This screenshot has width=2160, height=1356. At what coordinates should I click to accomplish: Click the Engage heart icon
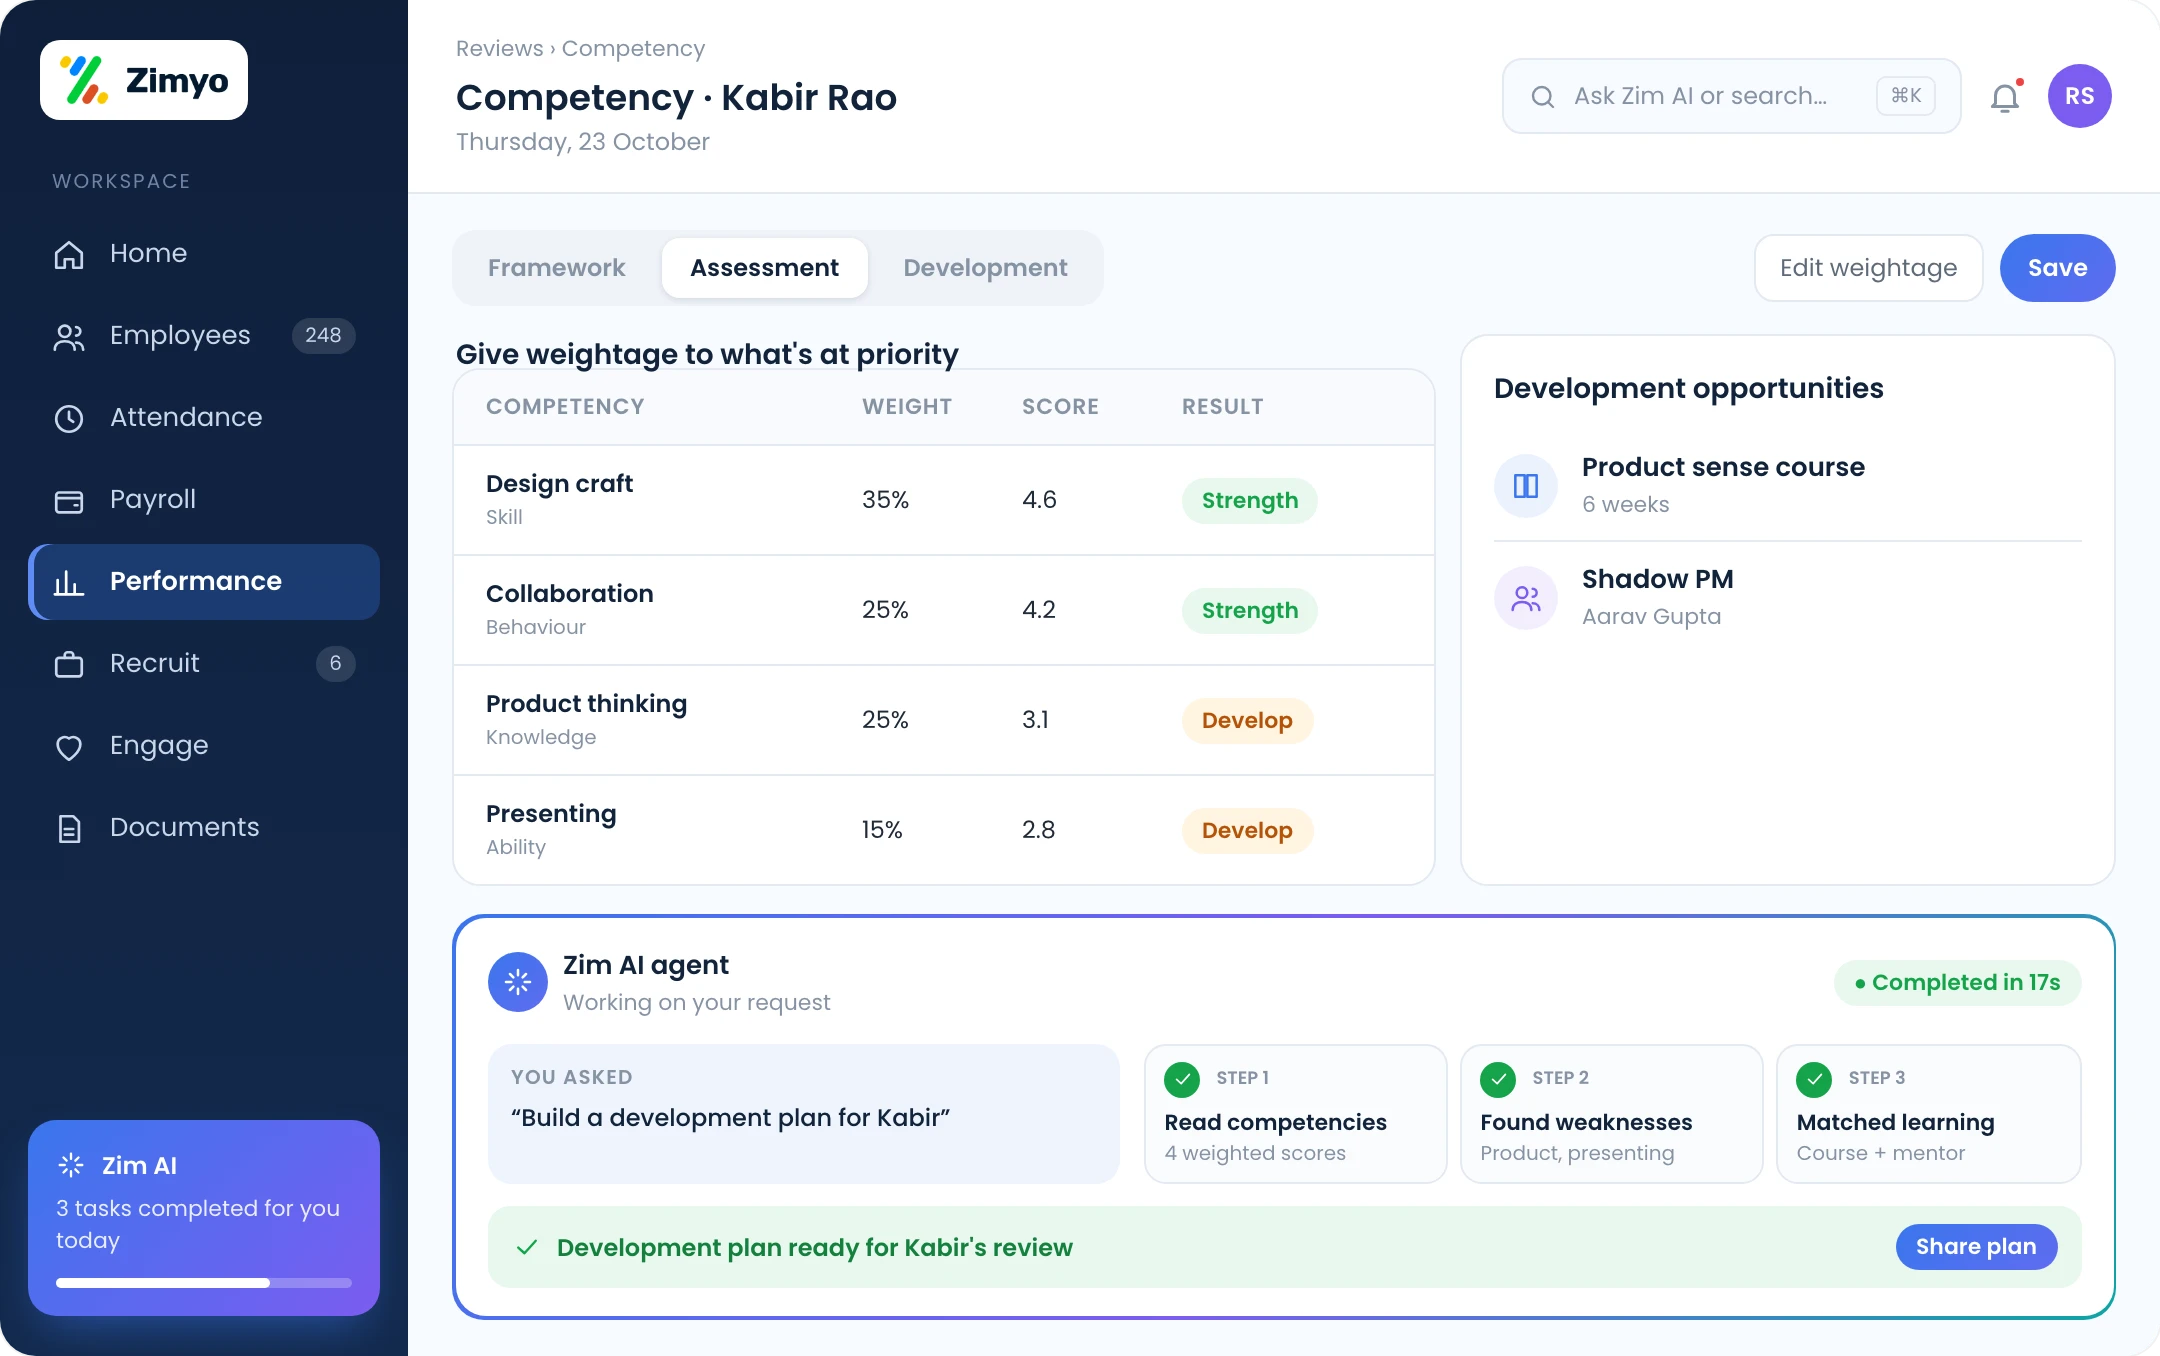point(69,746)
